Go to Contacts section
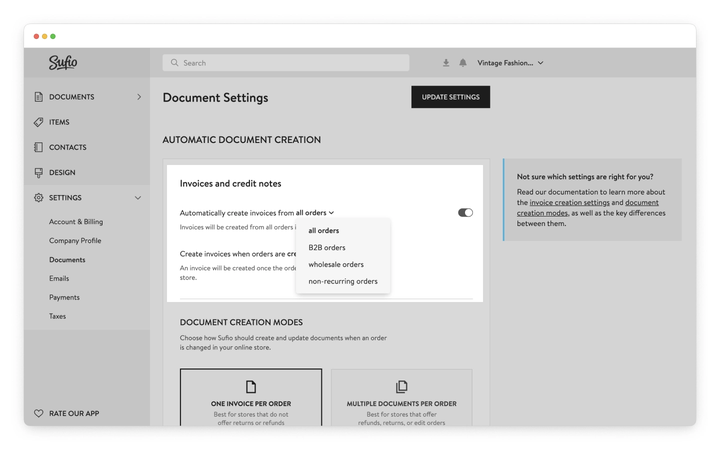Image resolution: width=720 pixels, height=450 pixels. [x=68, y=147]
